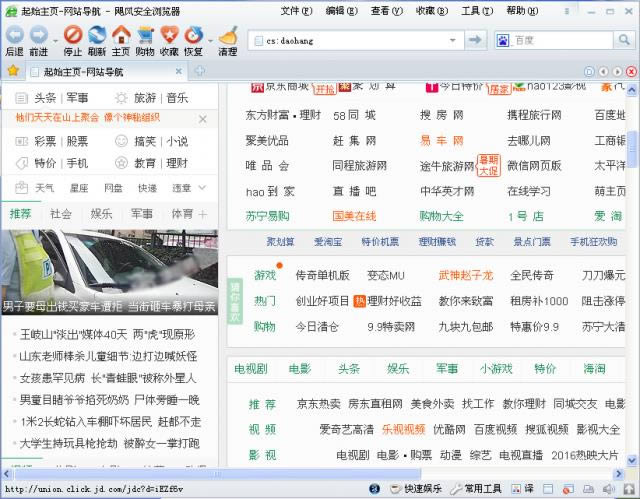640x499 pixels.
Task: Click the sound speaker status icon
Action: tap(609, 489)
